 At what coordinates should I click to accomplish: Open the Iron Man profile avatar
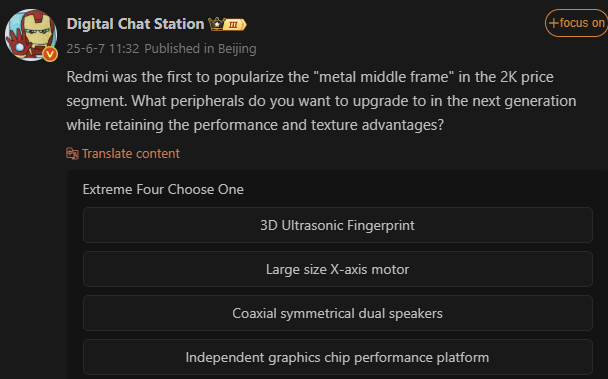(31, 35)
